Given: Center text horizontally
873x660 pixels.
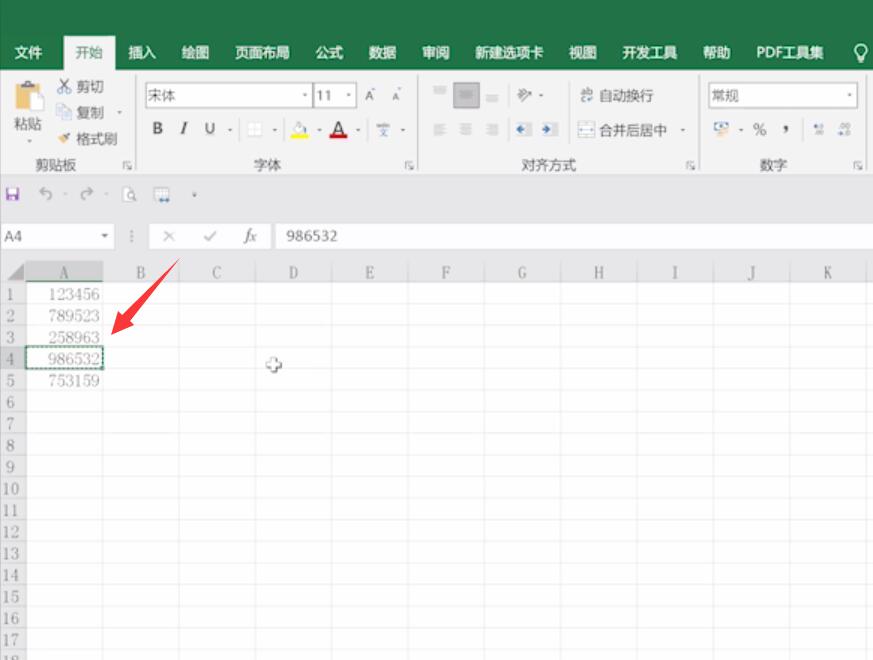Looking at the screenshot, I should pos(466,130).
